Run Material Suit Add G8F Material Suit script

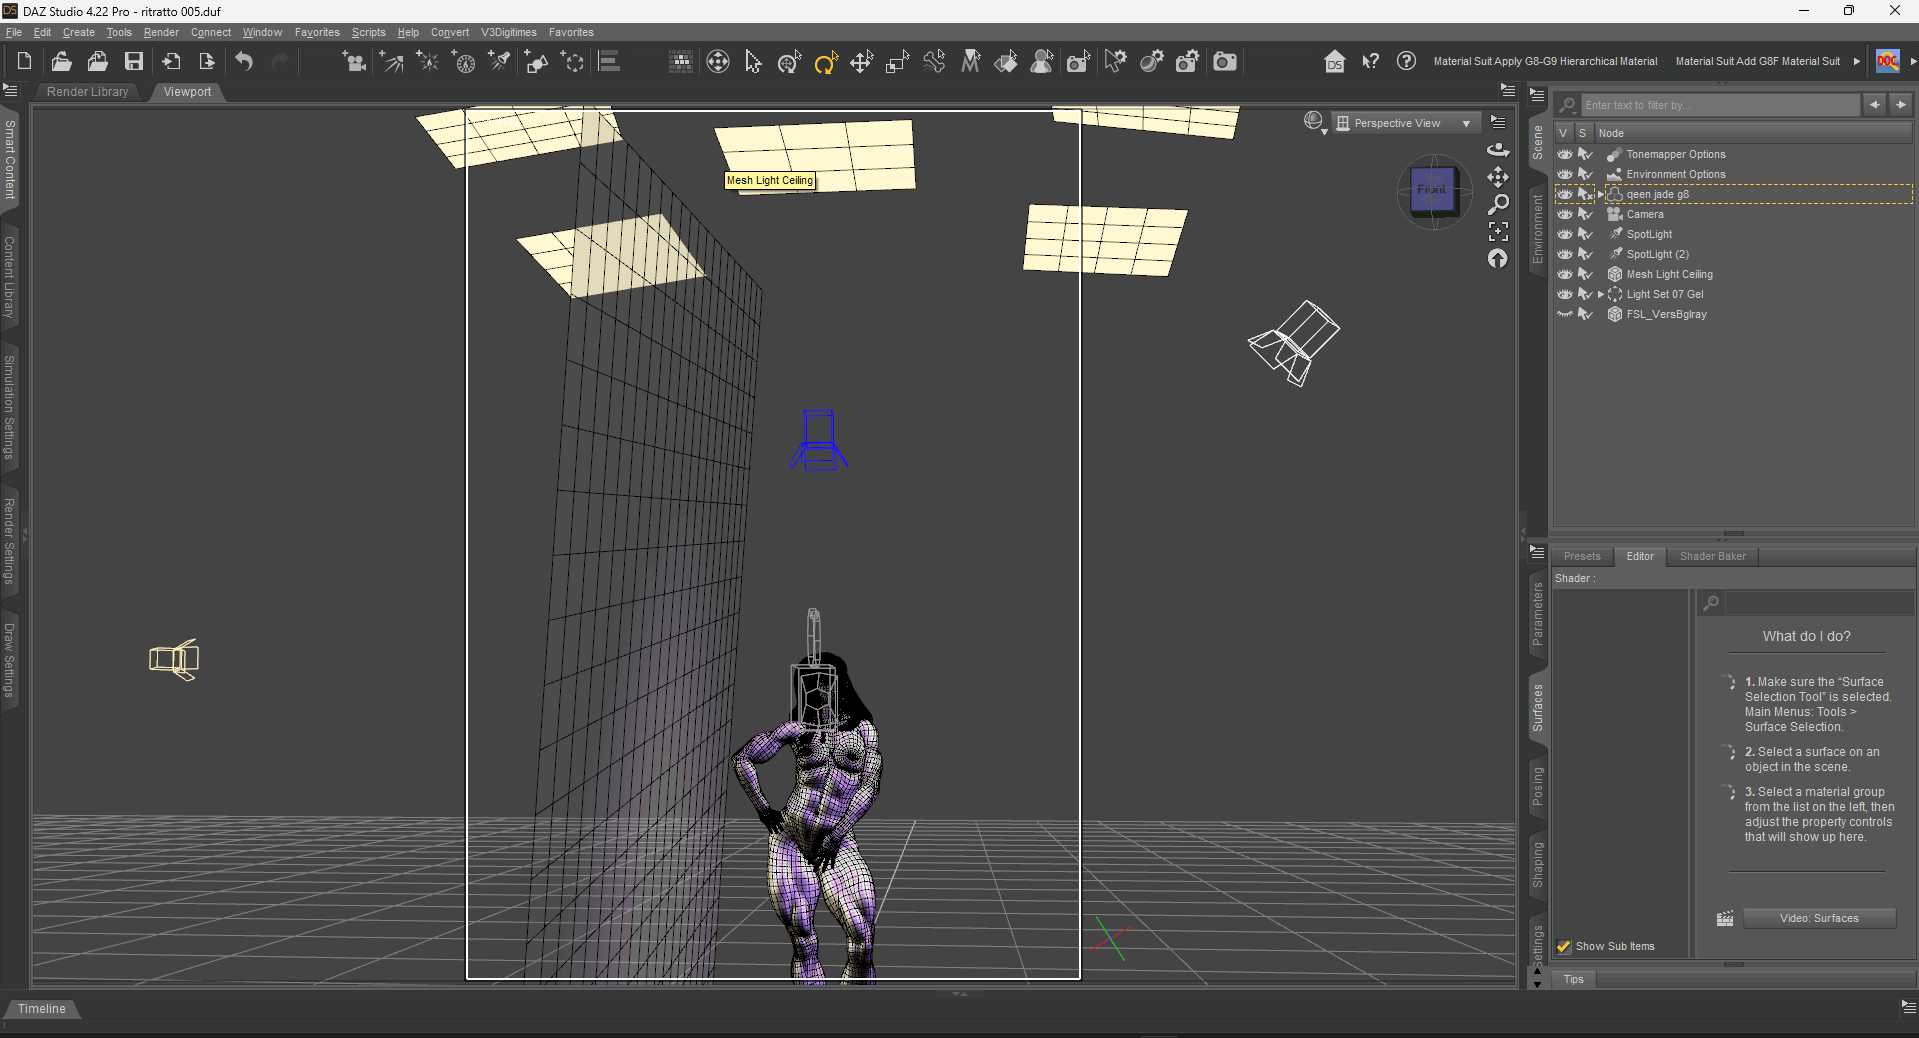pos(1757,61)
